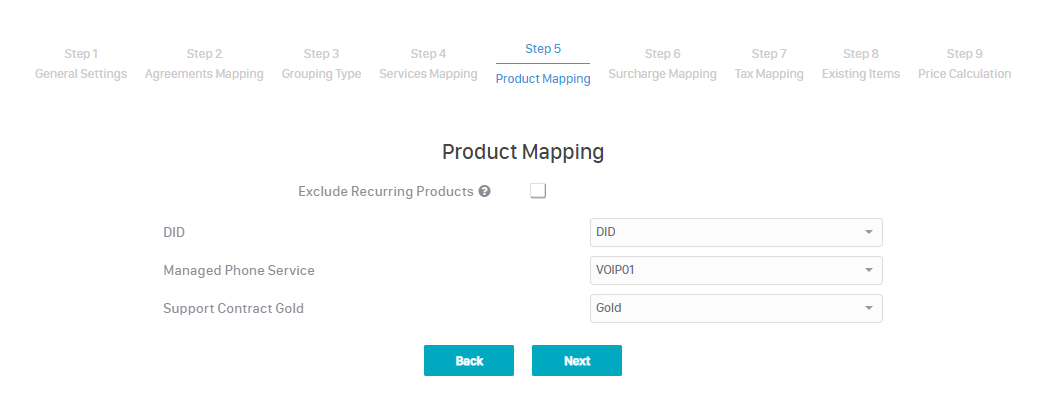Go to Step 1 General Settings
This screenshot has height=420, width=1041.
tap(81, 64)
